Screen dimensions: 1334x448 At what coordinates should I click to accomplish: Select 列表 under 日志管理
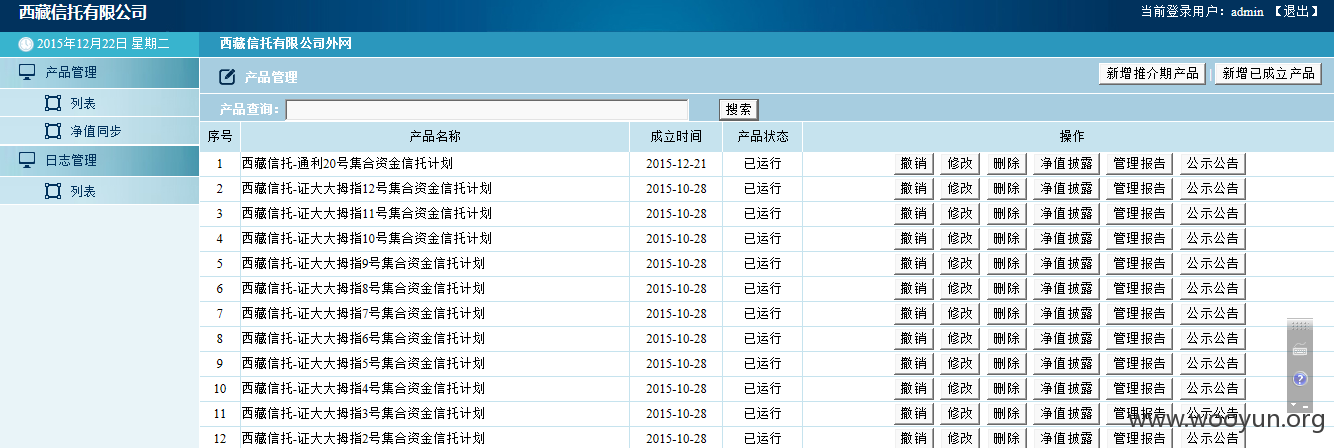coord(83,191)
